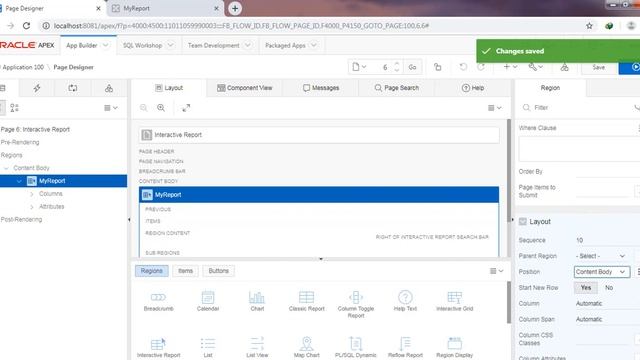Select the Calendar region type
Screen dimensions: 640x360
pos(208,301)
